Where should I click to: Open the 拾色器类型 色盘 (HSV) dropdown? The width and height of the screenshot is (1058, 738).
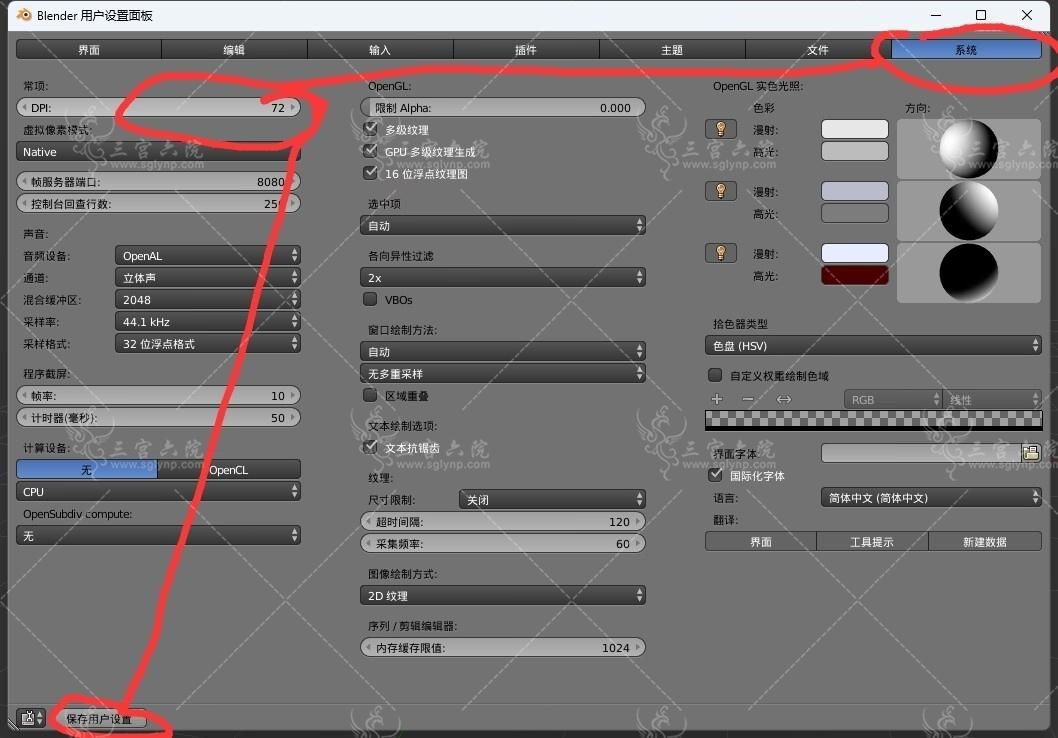tap(873, 345)
